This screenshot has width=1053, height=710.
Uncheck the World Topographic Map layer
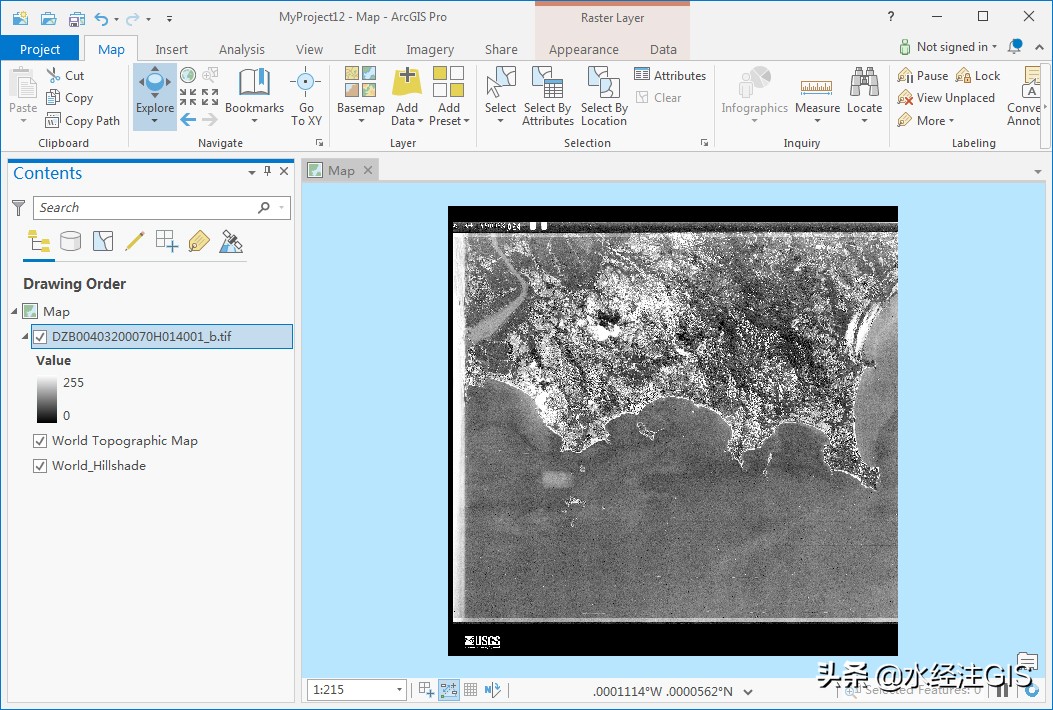40,441
